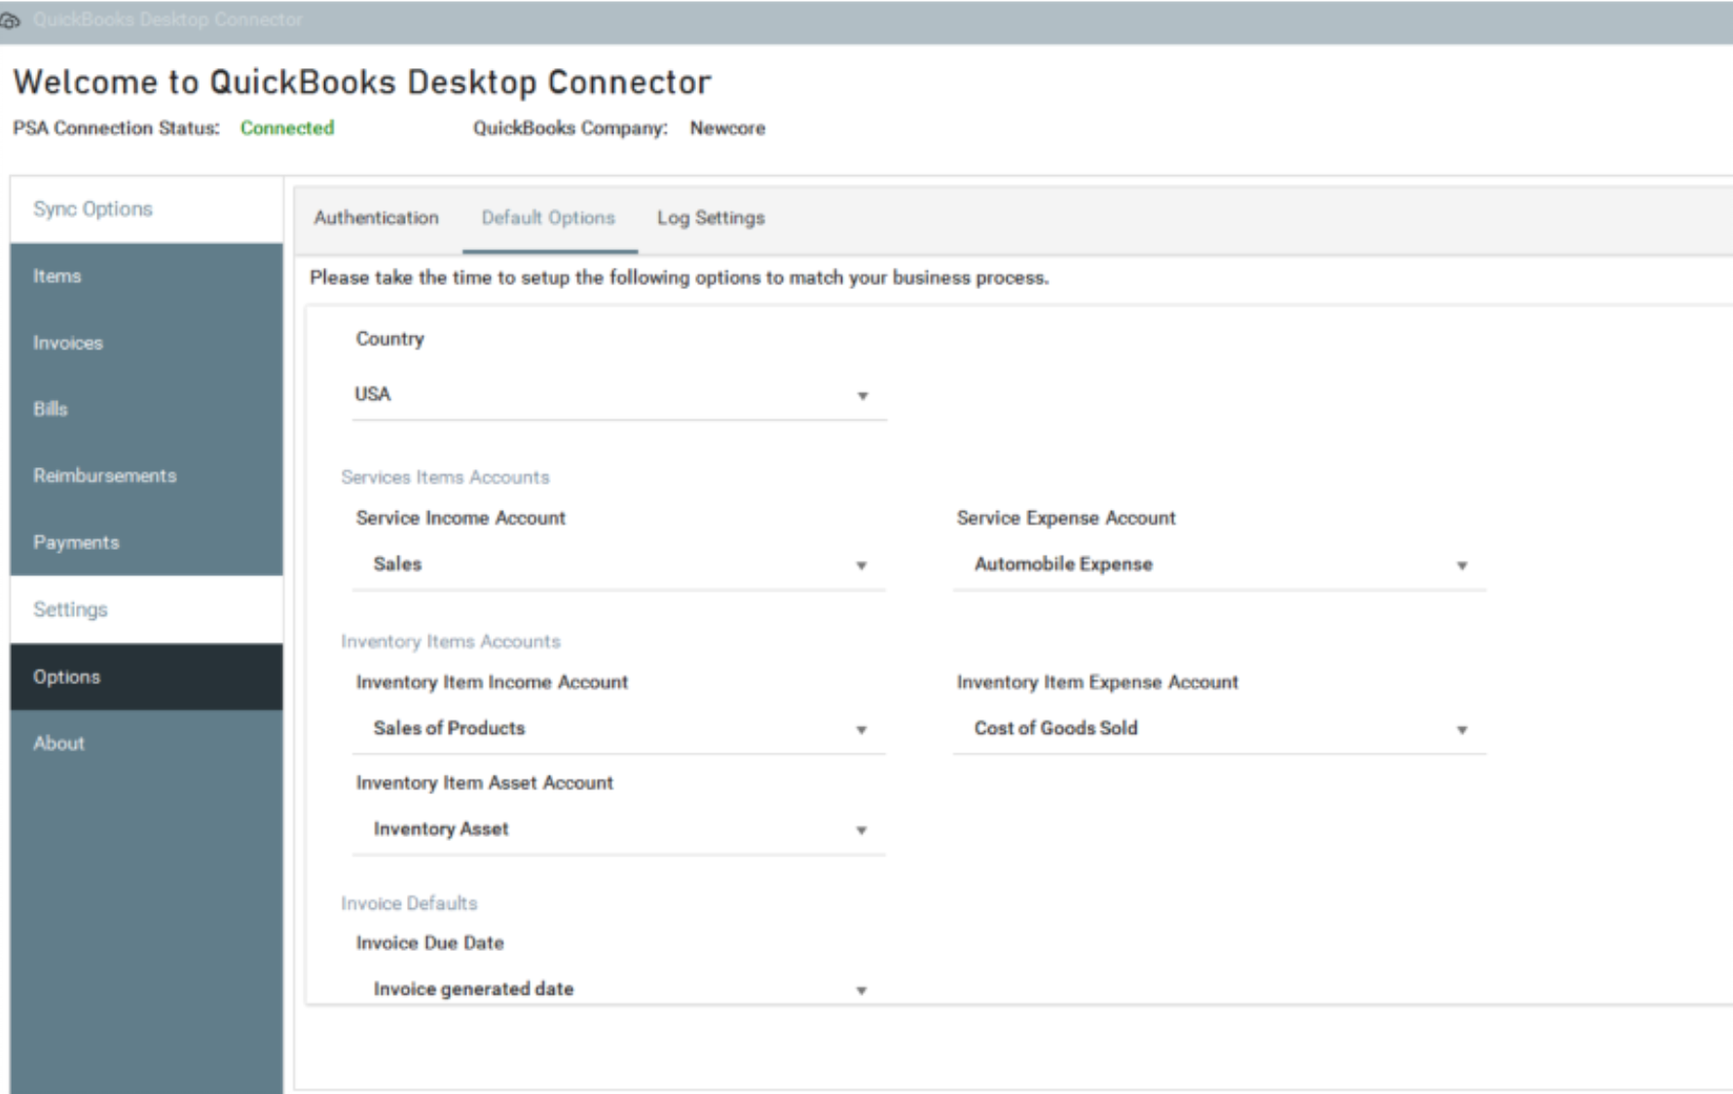Select Reimbursements in the sidebar
This screenshot has width=1733, height=1094.
(146, 476)
